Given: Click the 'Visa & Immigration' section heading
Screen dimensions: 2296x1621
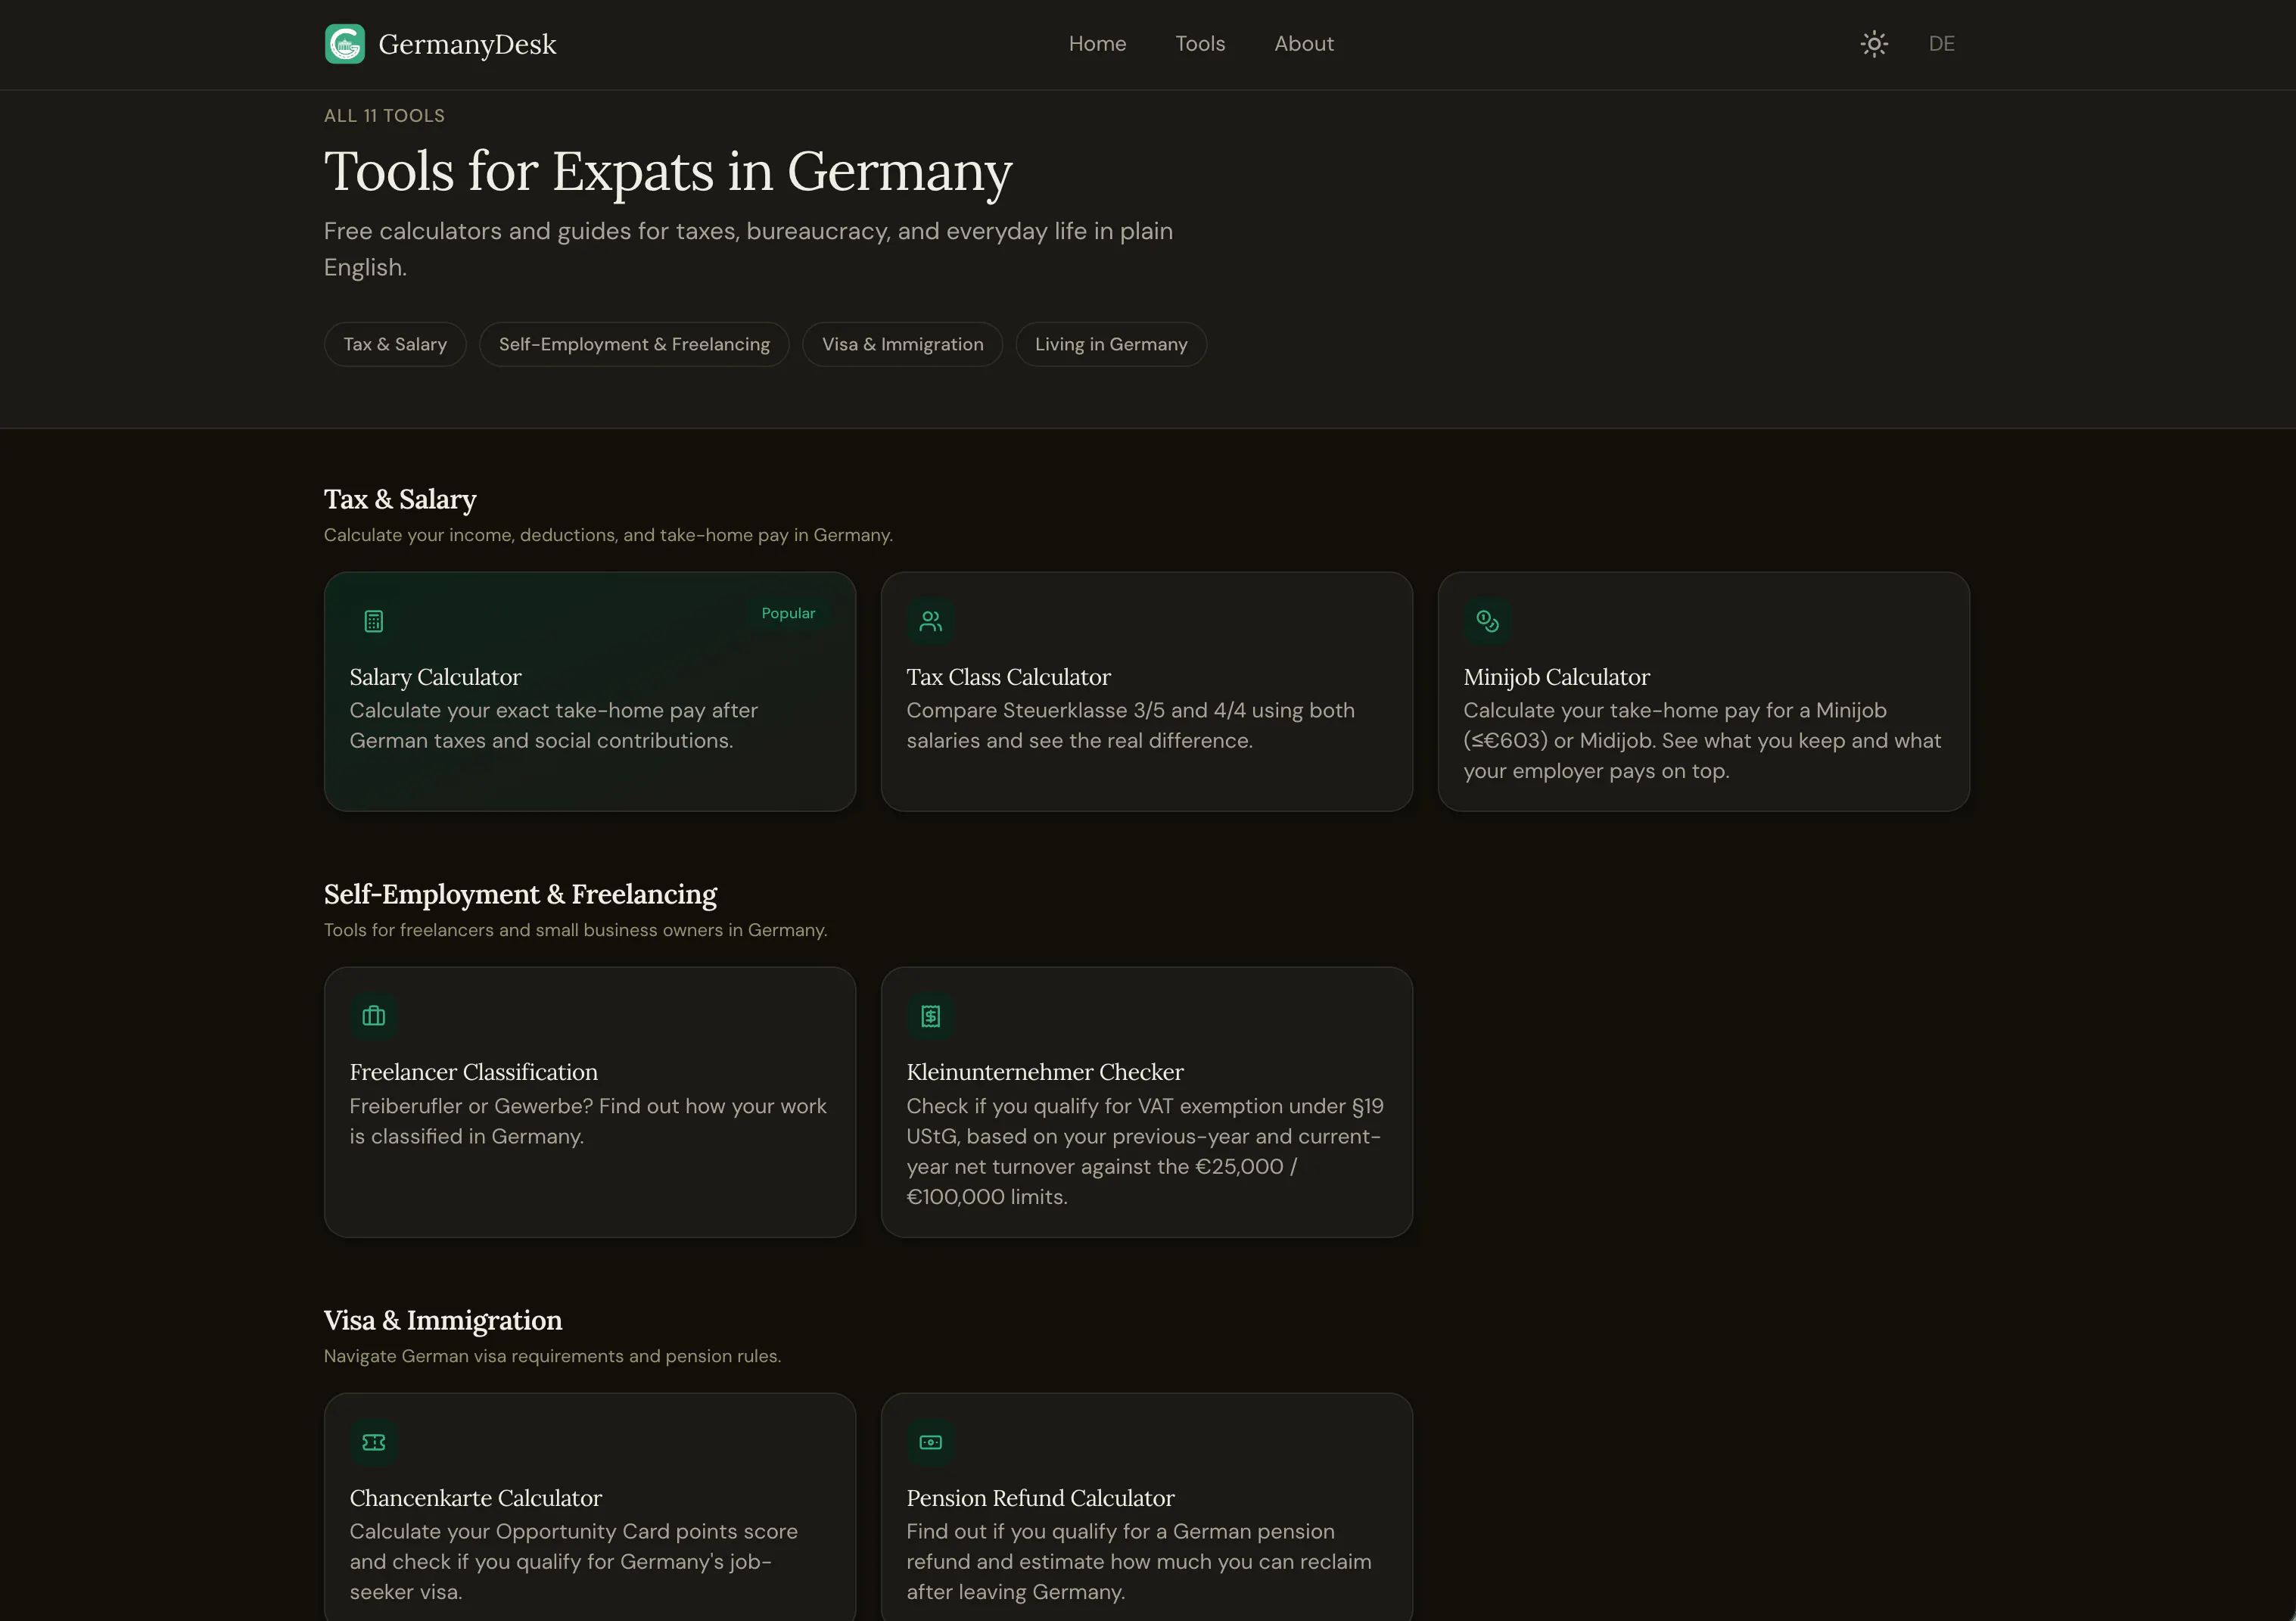Looking at the screenshot, I should (443, 1320).
